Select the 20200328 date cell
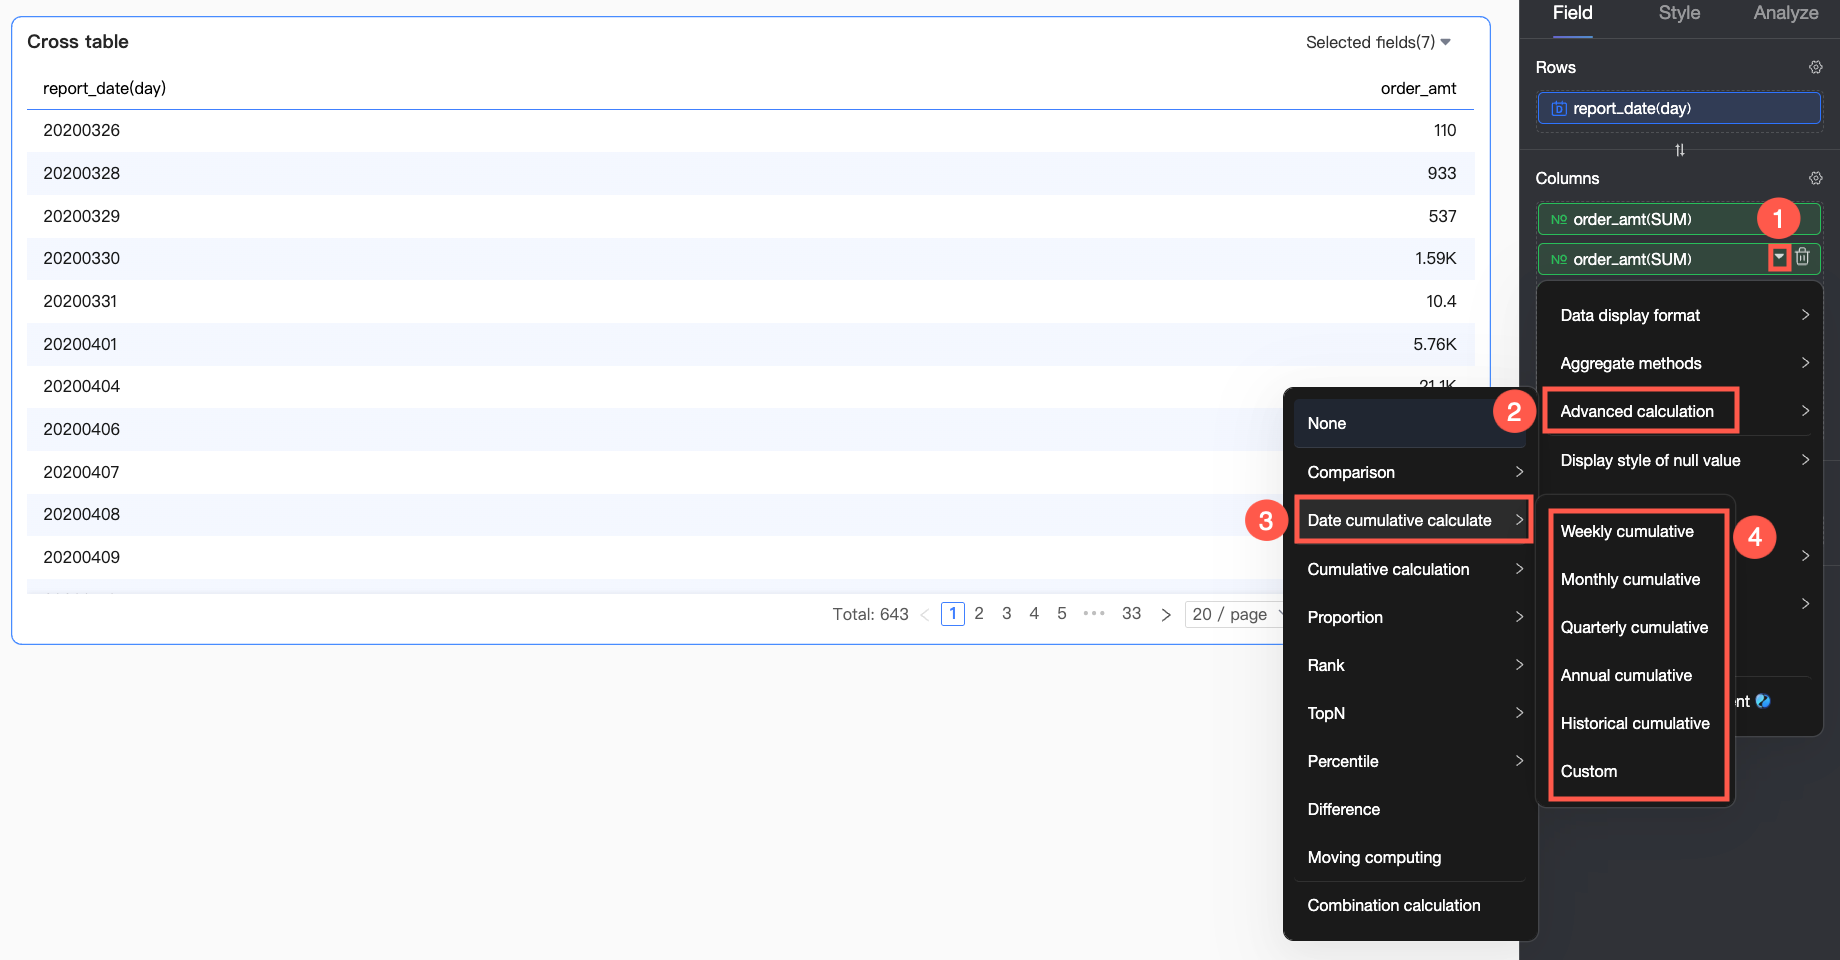The height and width of the screenshot is (960, 1840). coord(82,173)
